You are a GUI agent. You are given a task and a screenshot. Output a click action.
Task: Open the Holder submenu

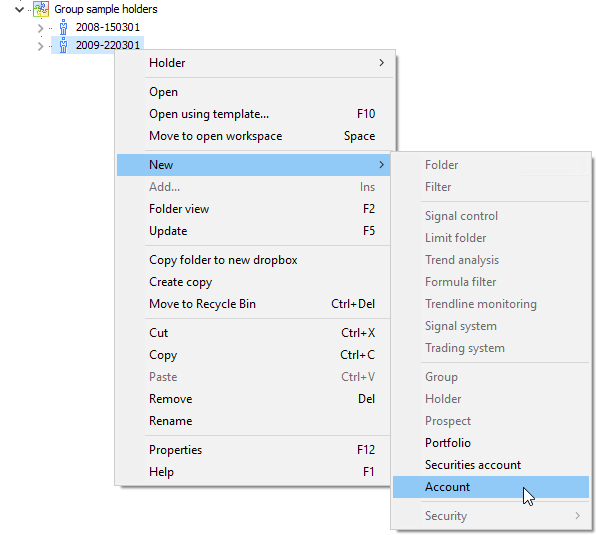254,63
